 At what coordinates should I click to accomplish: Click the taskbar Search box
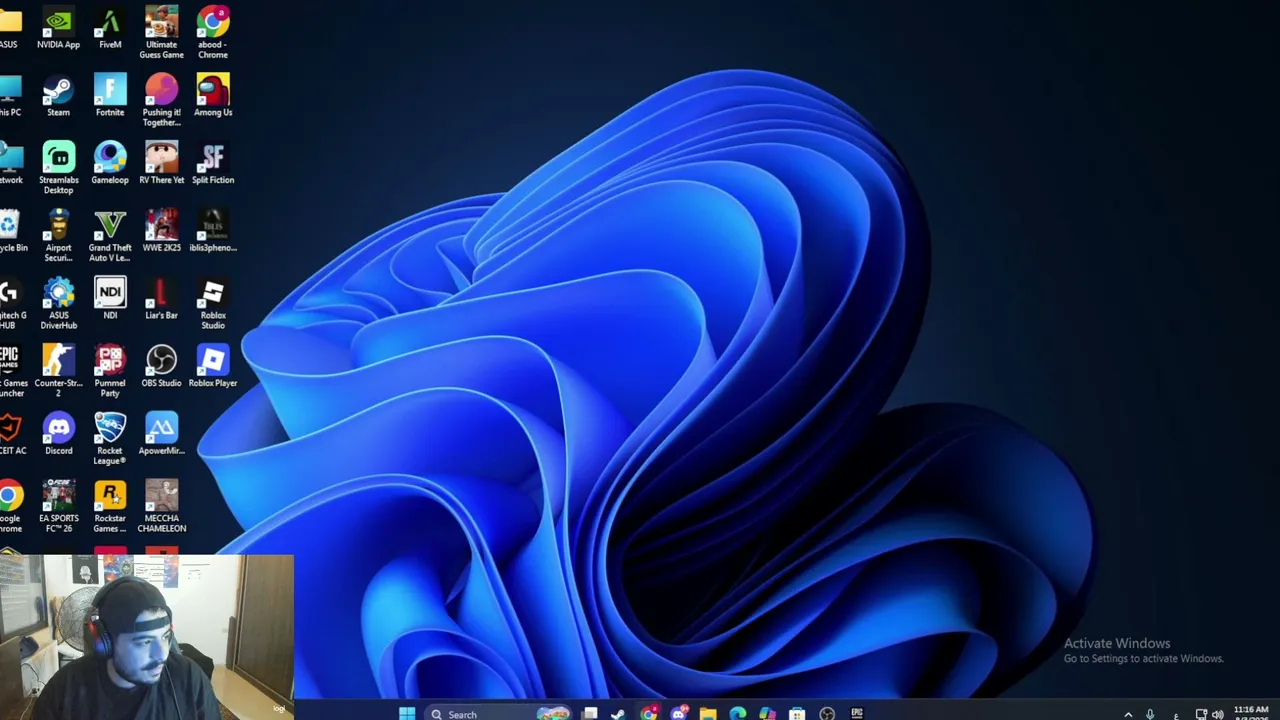[x=498, y=713]
